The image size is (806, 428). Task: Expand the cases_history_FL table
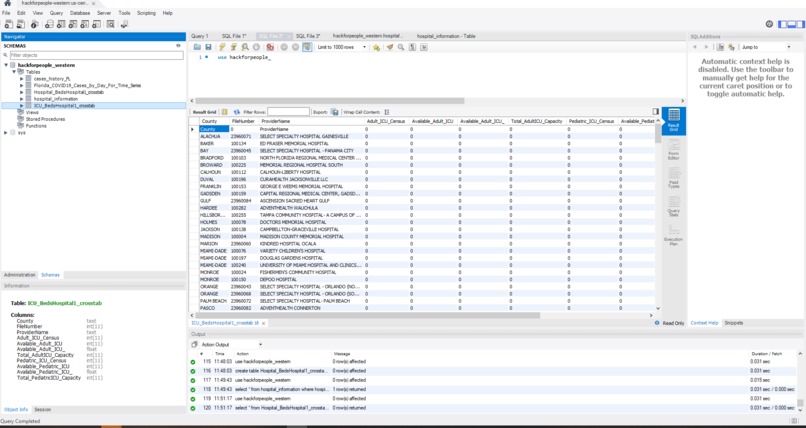tap(22, 79)
